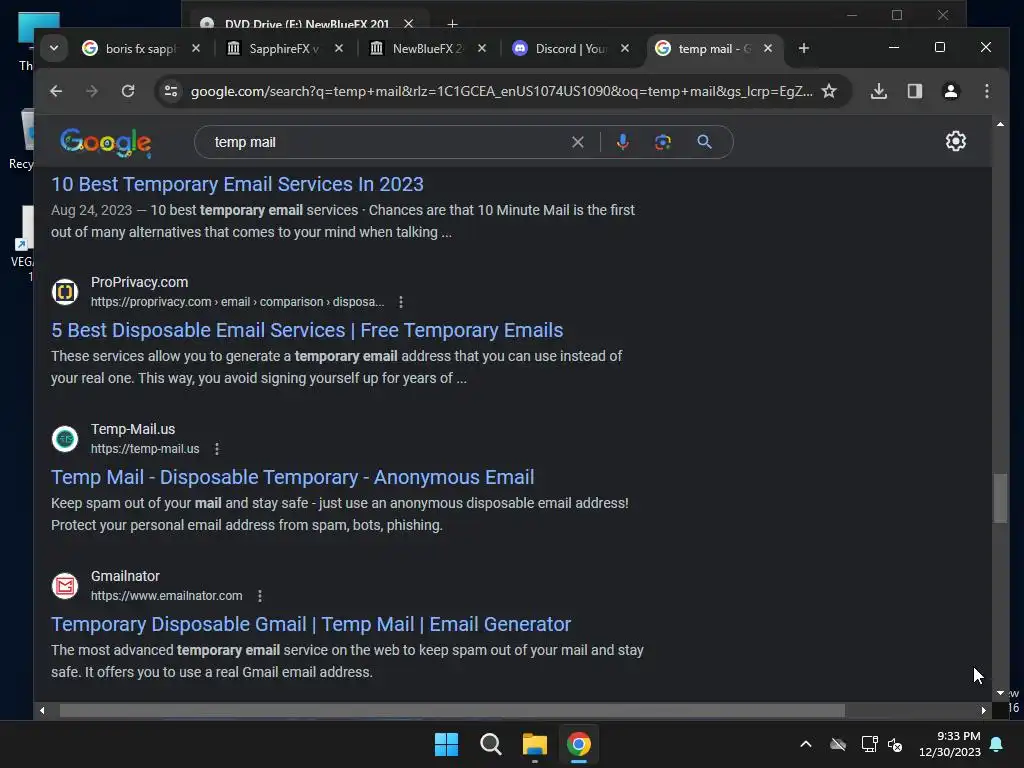Click the https://www.emailnator.com URL text
1024x768 pixels.
(167, 596)
